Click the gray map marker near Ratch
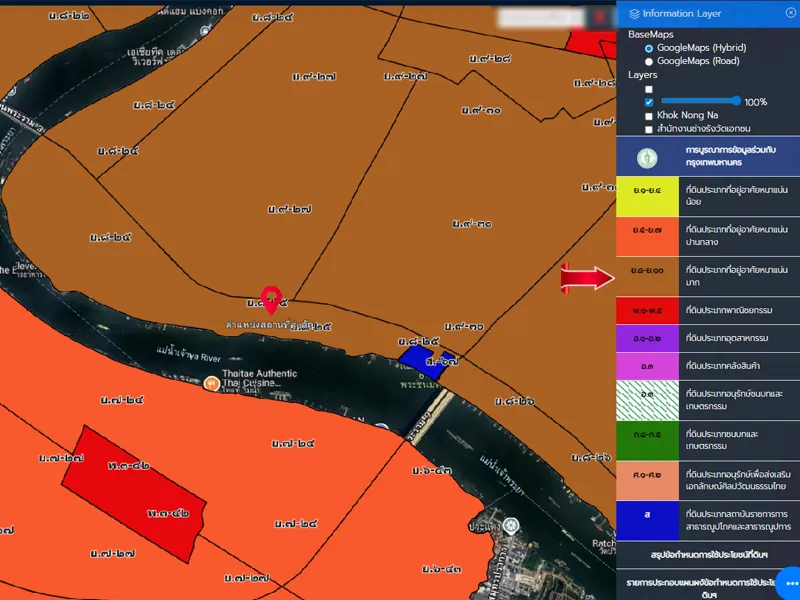This screenshot has height=600, width=800. click(511, 525)
